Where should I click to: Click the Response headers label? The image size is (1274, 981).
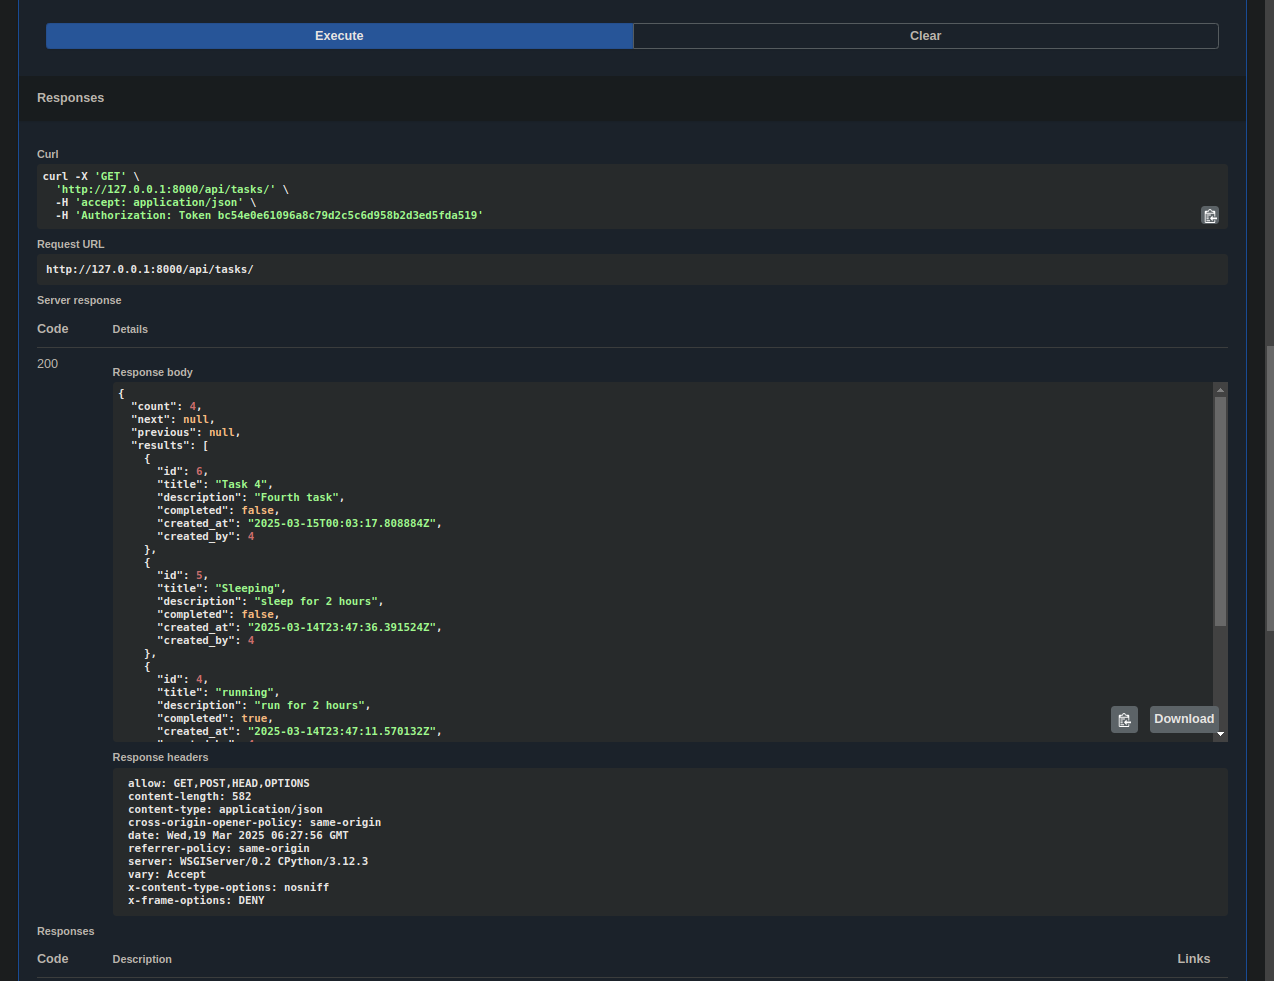(161, 758)
